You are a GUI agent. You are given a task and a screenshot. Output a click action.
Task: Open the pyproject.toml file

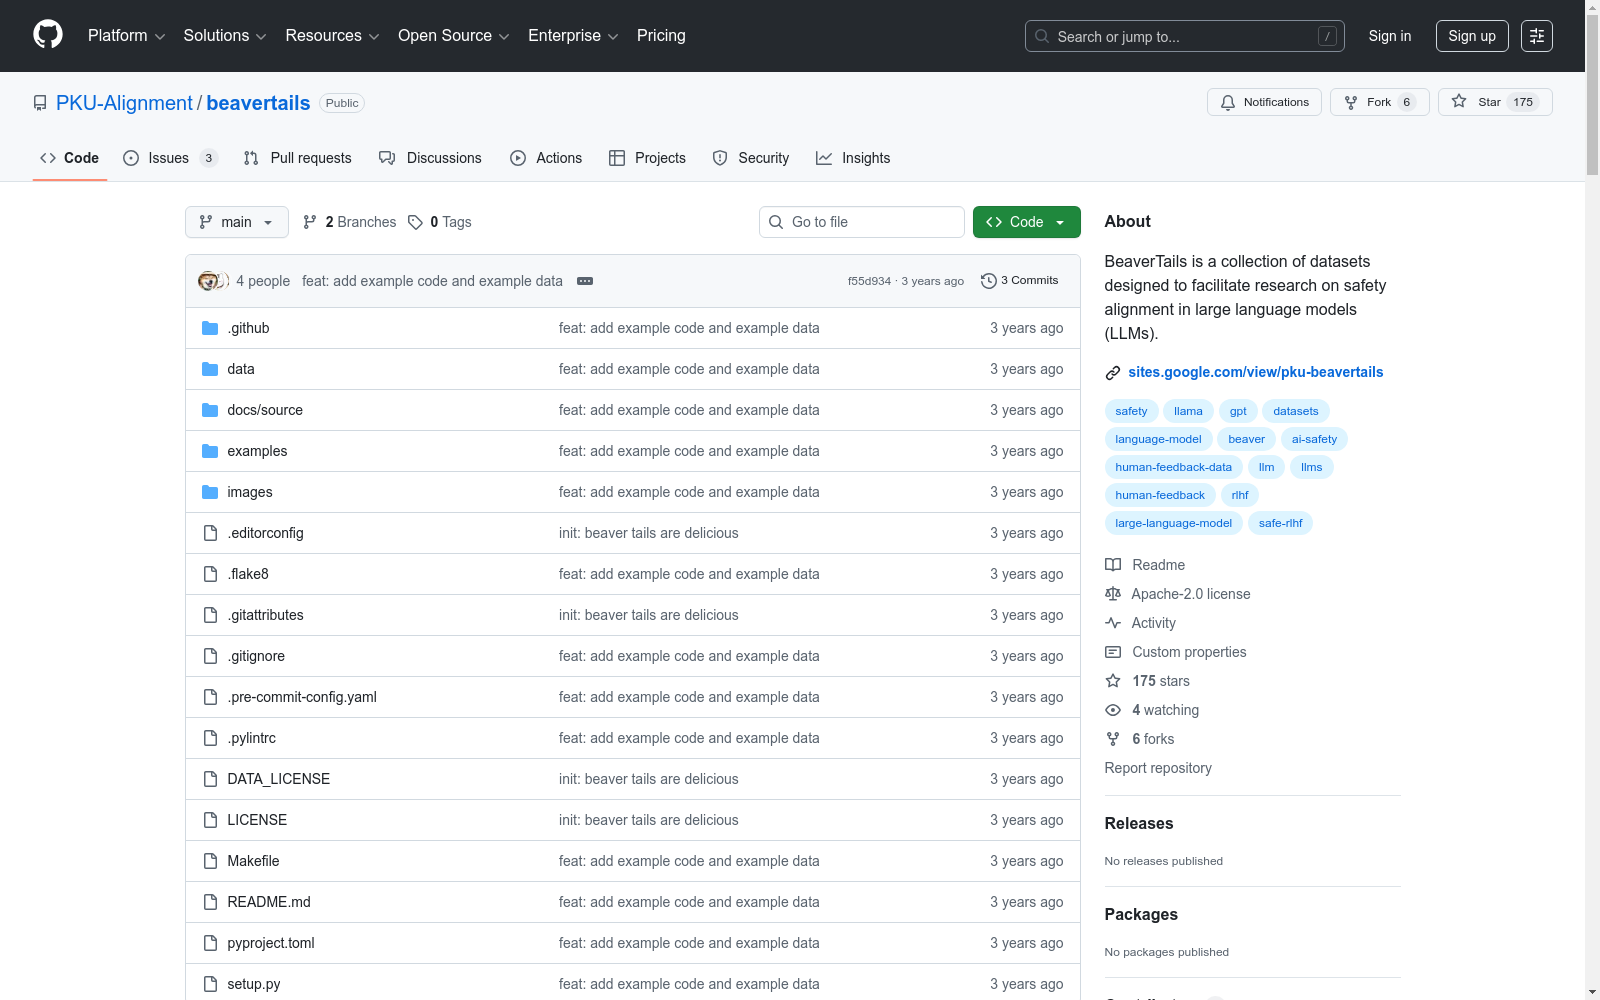click(271, 943)
